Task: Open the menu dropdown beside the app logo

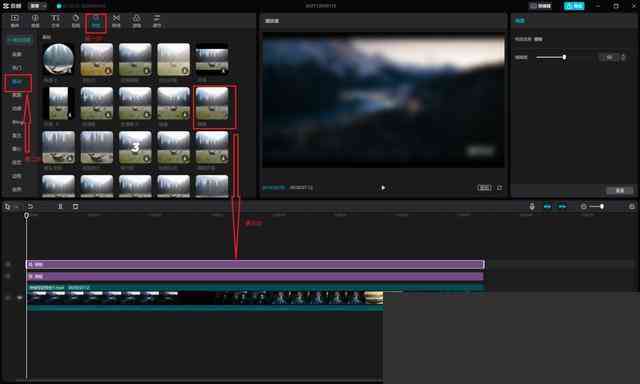Action: click(37, 6)
